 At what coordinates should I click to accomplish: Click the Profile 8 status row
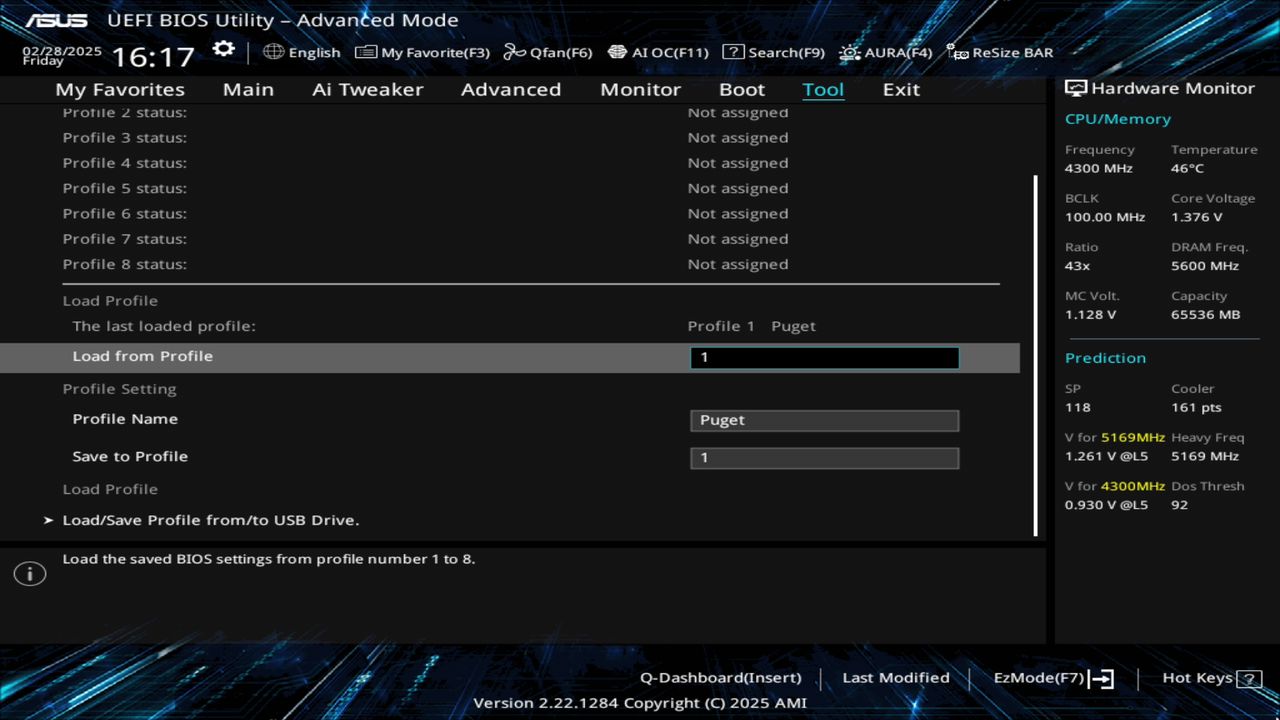coord(425,264)
